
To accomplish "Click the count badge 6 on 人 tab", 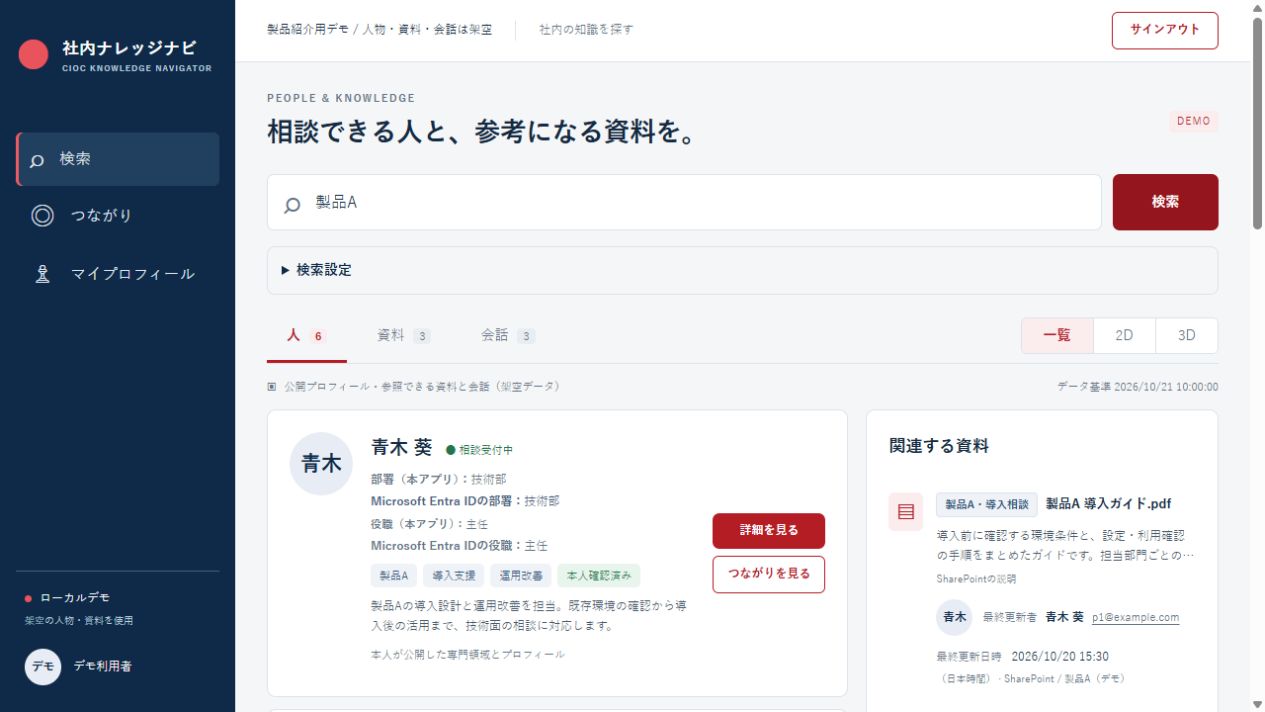I will [319, 337].
